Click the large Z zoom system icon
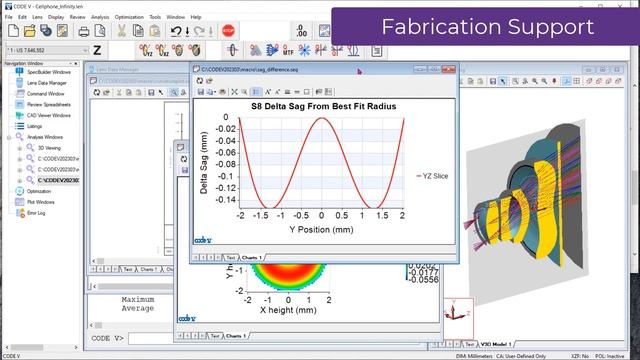This screenshot has width=640, height=360. click(x=97, y=50)
